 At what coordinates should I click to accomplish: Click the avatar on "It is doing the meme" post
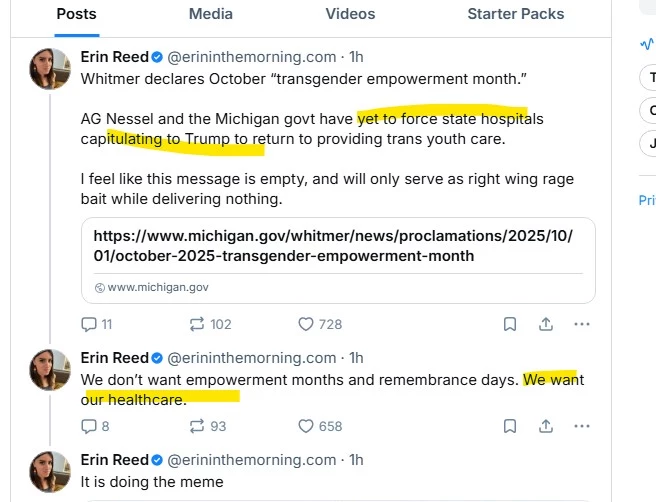(50, 471)
